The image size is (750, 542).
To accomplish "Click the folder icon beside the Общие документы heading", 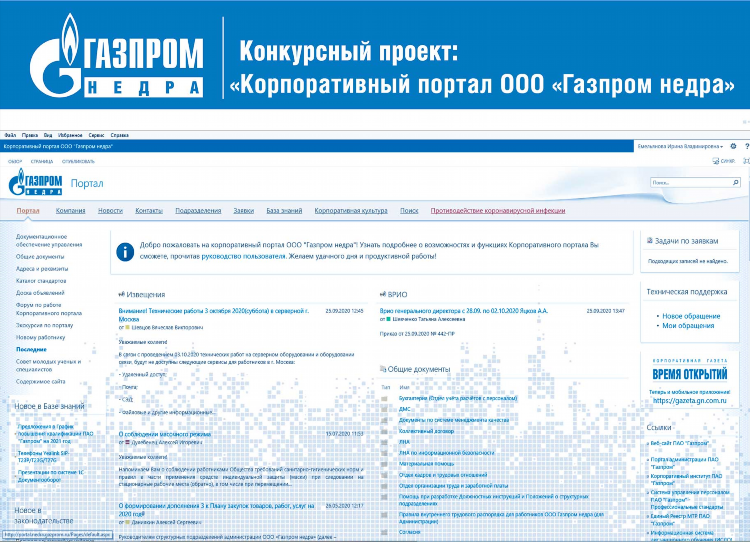I will tap(383, 369).
